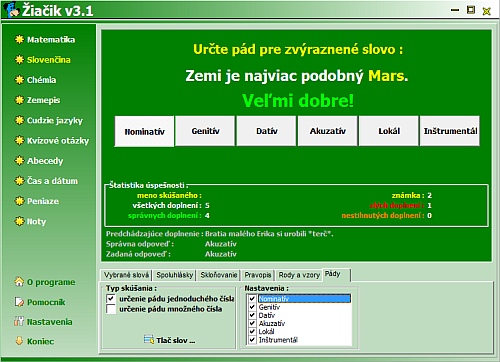Switch to Rody a vzory tab
The height and width of the screenshot is (362, 500).
299,275
